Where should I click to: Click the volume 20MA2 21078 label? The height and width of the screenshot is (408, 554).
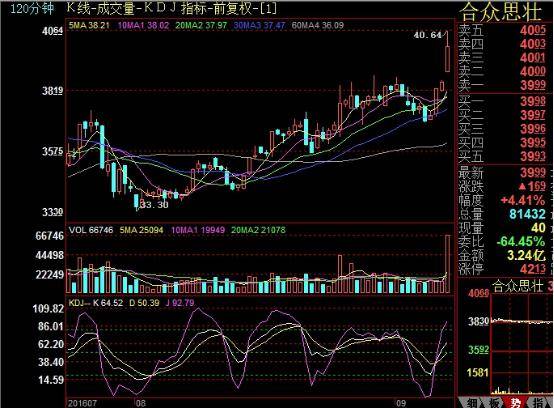tap(258, 230)
